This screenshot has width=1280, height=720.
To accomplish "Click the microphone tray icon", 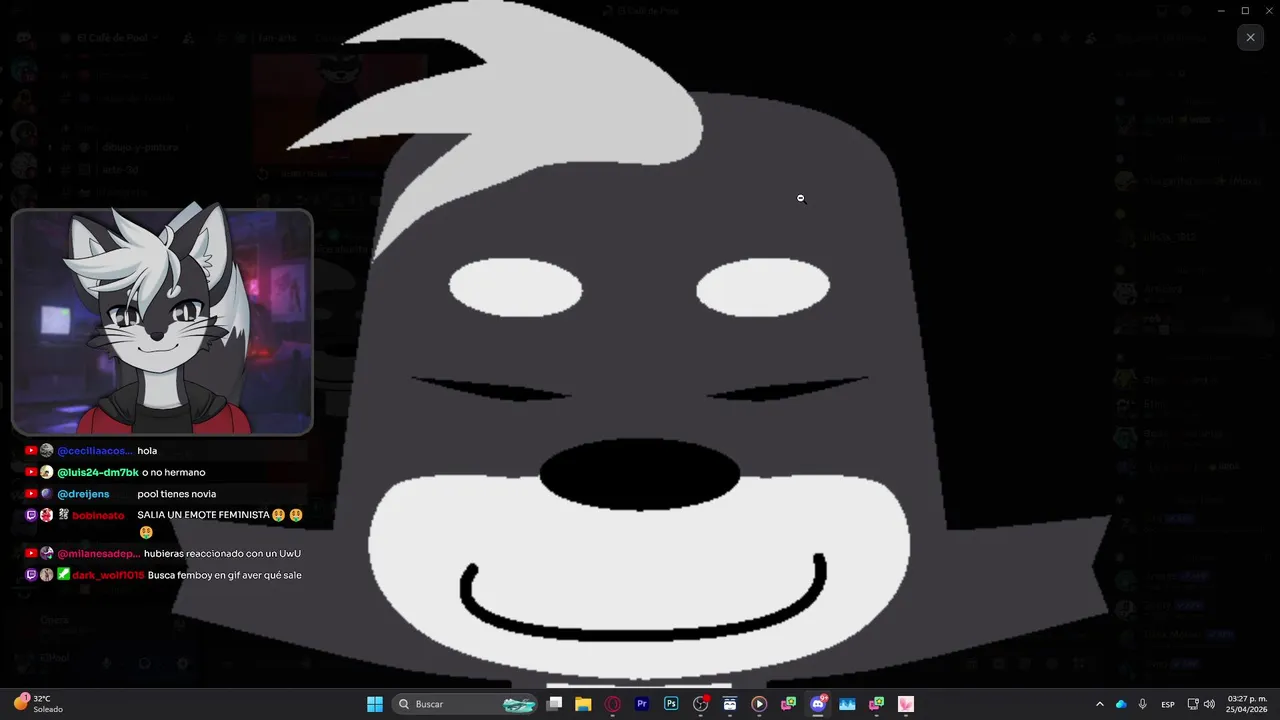I will (1142, 704).
